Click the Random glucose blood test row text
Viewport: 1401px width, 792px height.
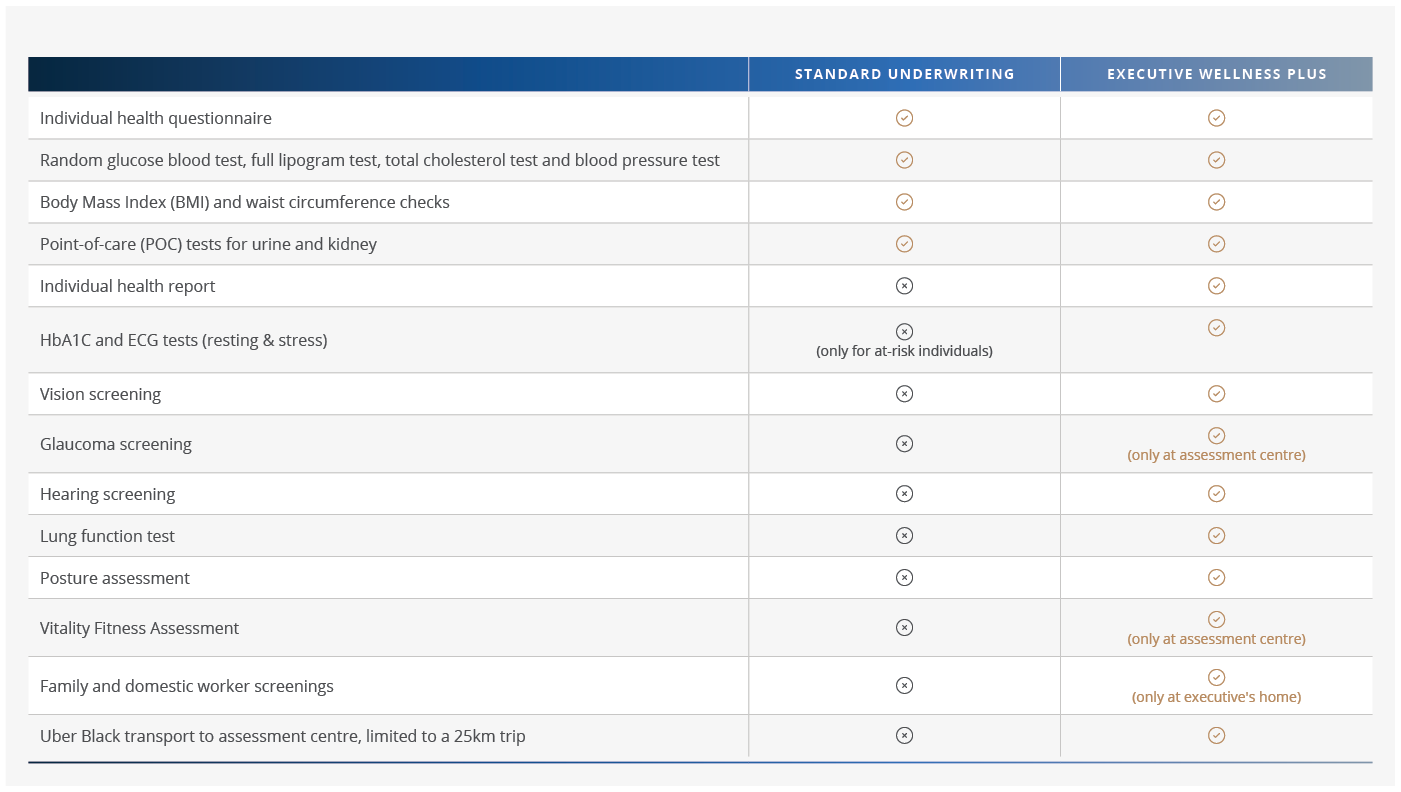pos(379,160)
